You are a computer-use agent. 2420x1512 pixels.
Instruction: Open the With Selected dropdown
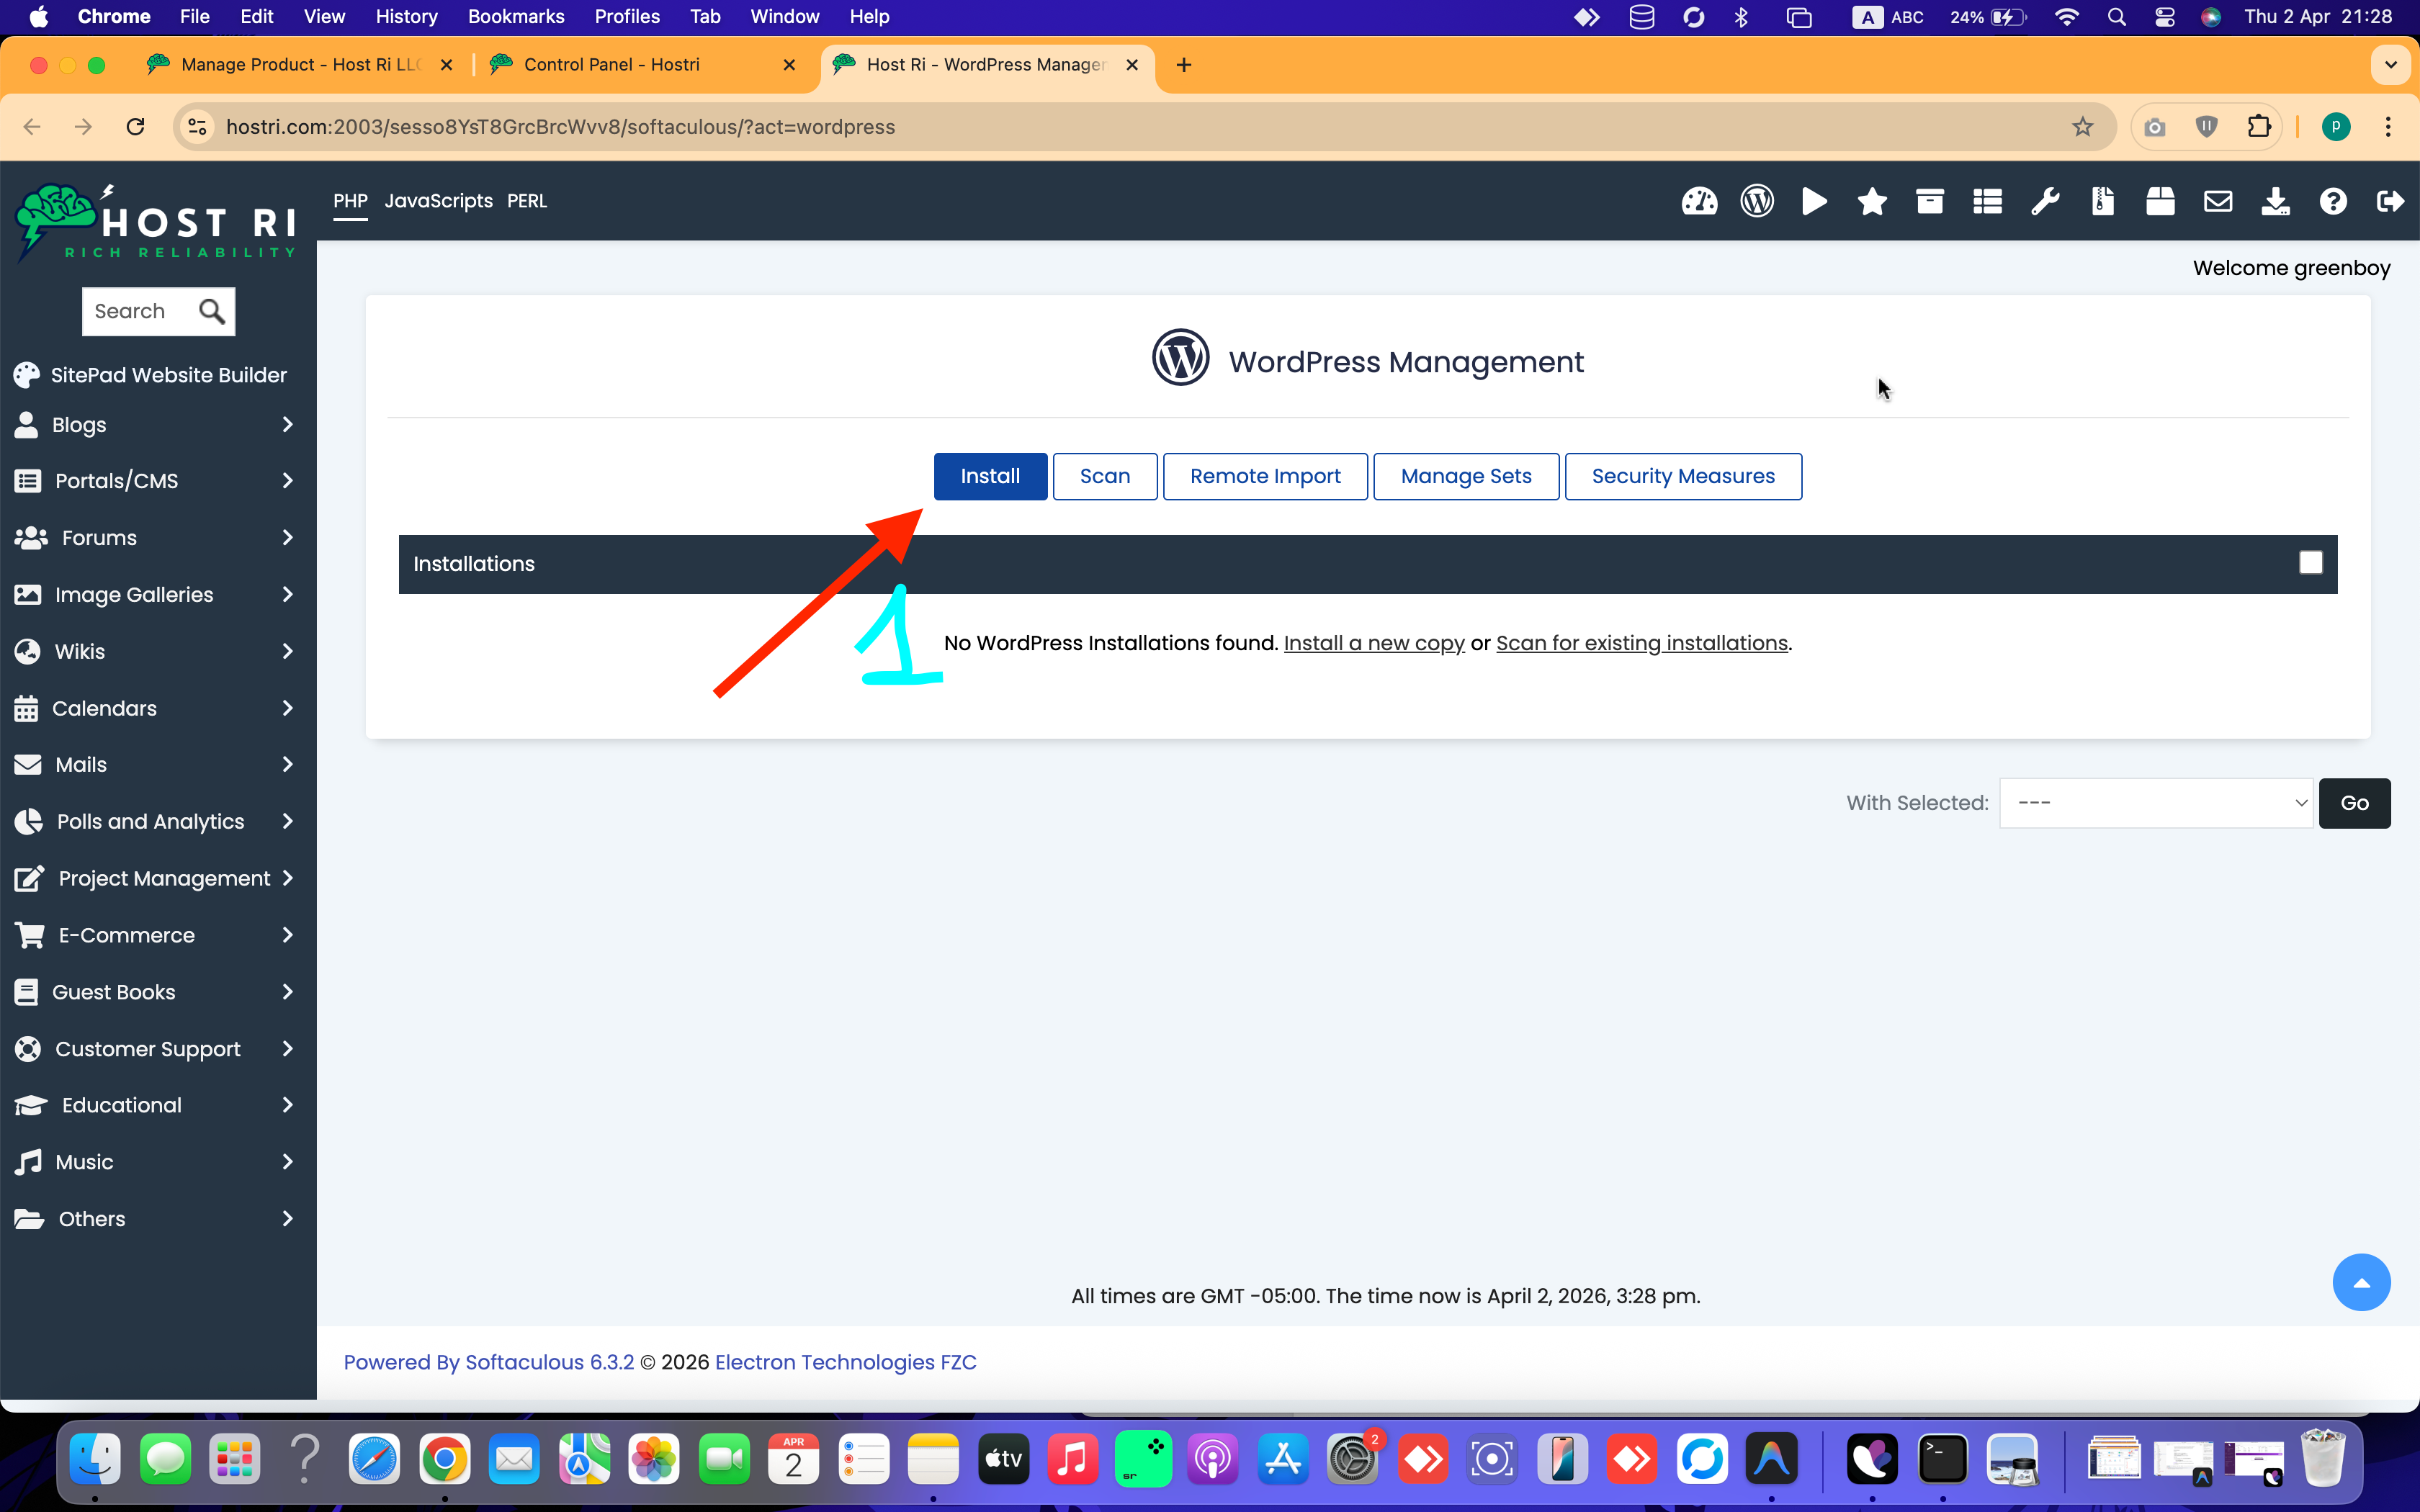(2155, 803)
